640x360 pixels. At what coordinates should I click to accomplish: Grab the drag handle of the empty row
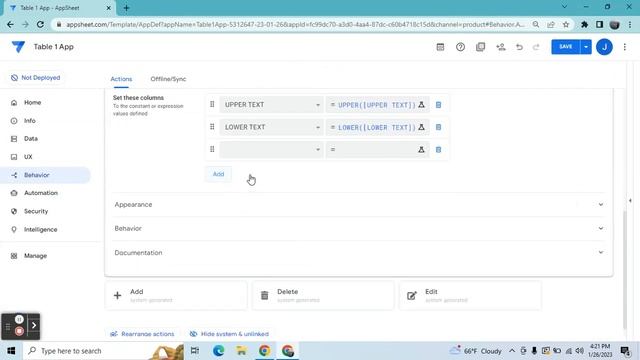pyautogui.click(x=212, y=149)
